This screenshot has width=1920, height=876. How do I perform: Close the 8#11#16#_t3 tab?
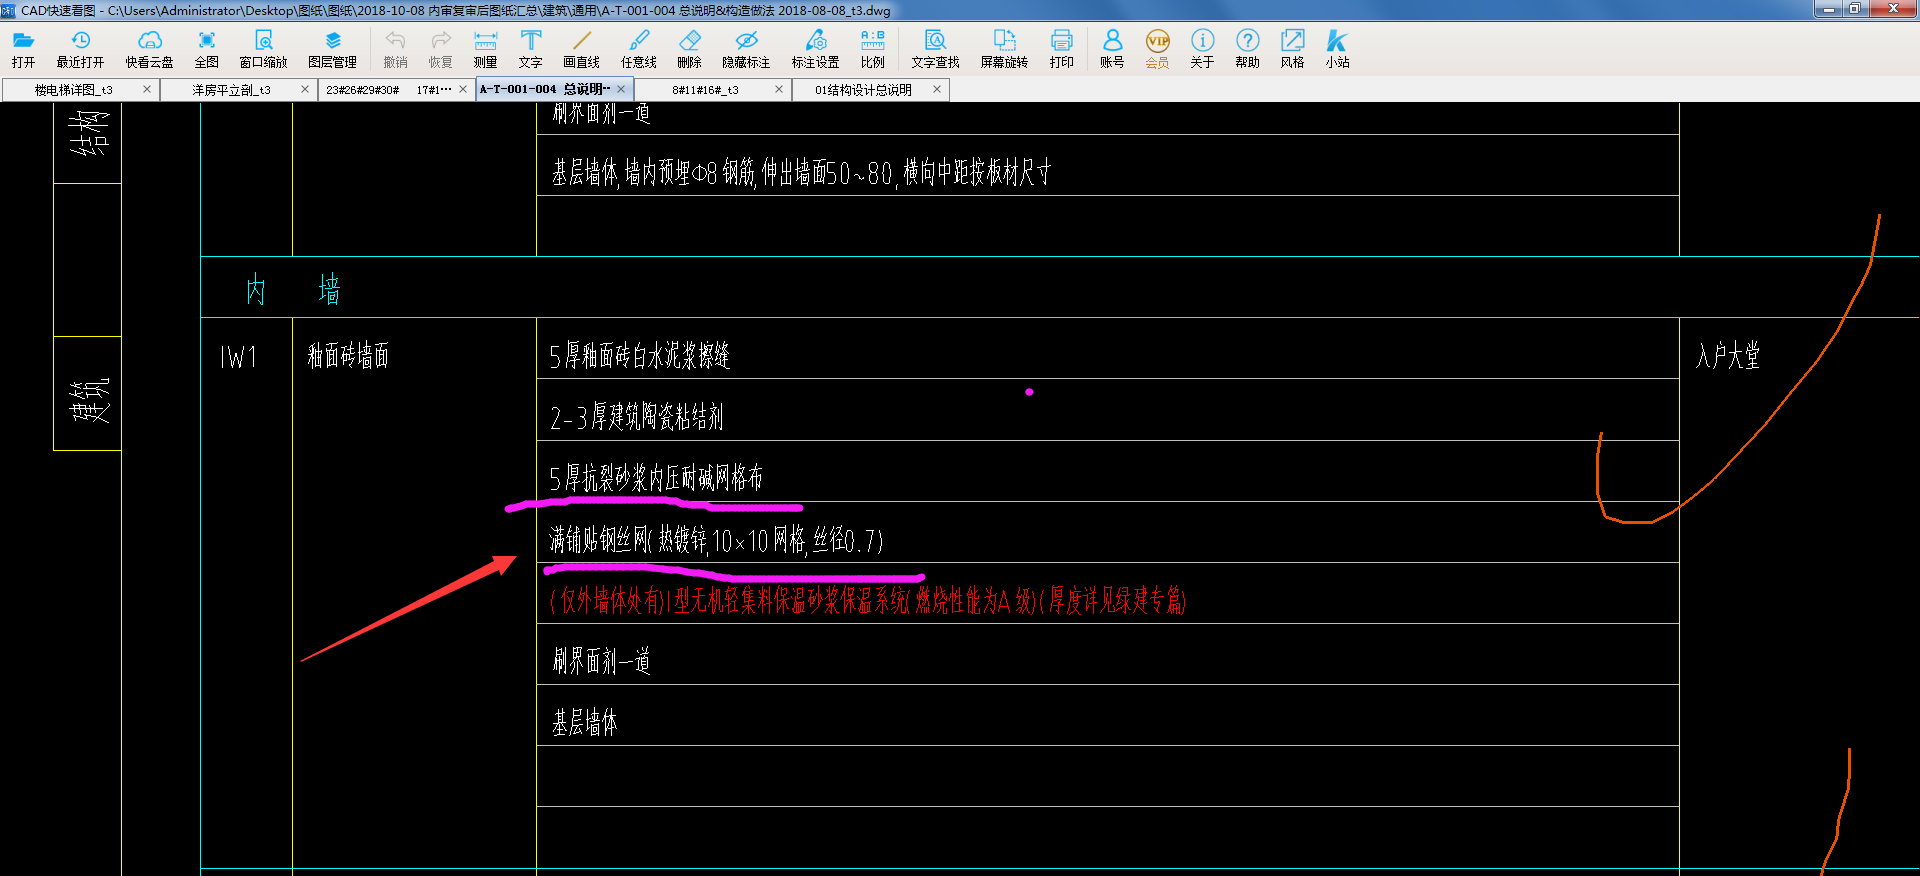[x=779, y=89]
